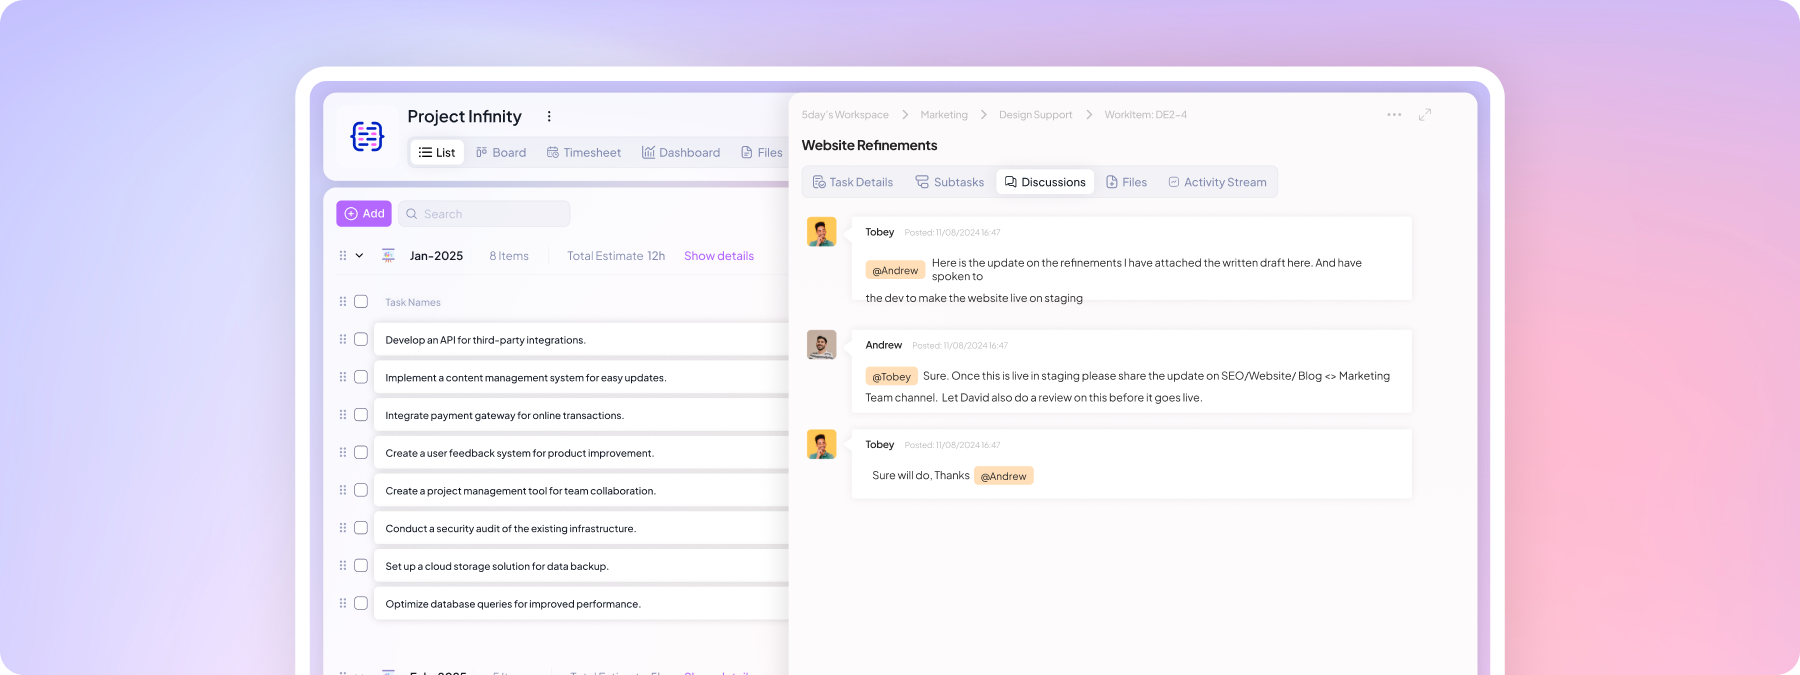This screenshot has width=1800, height=675.
Task: Check Create a project management tool checkbox
Action: 361,490
